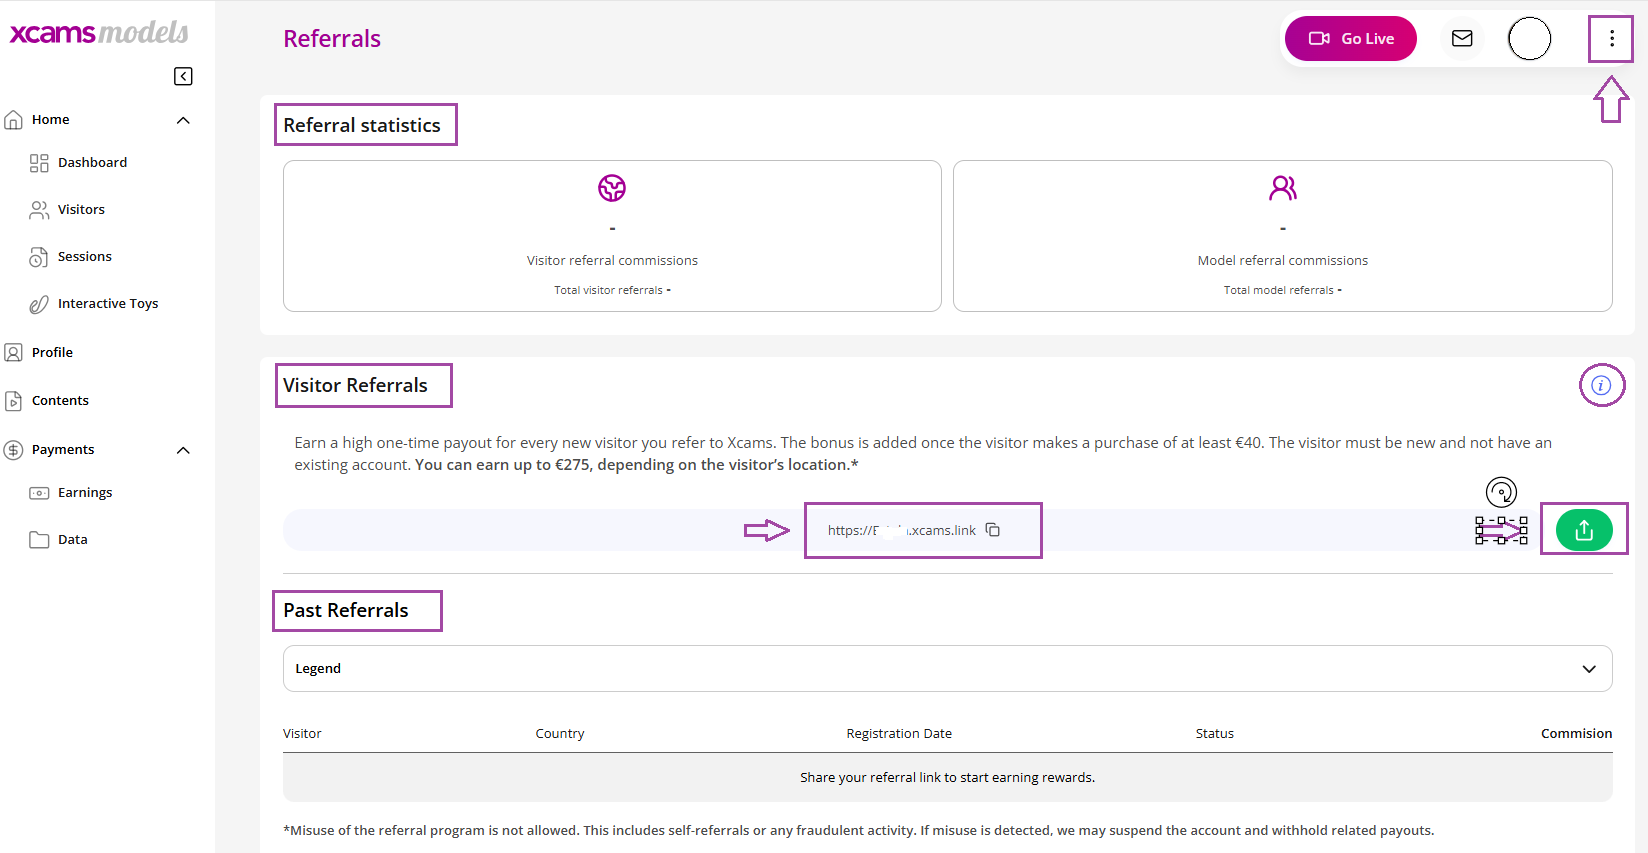Screen dimensions: 1648x853
Task: Click the Legend chevron arrow
Action: point(1589,669)
